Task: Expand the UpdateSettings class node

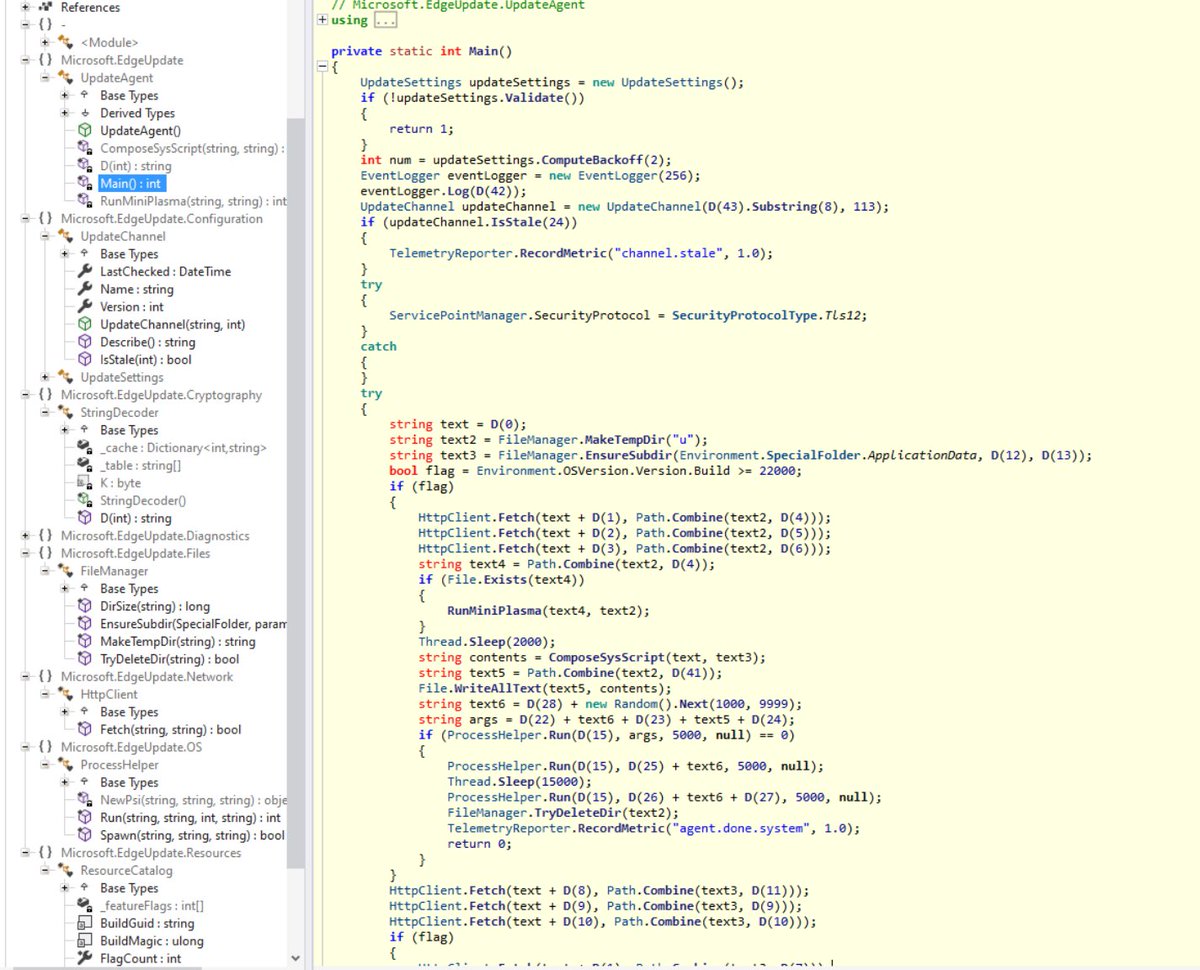Action: click(45, 377)
